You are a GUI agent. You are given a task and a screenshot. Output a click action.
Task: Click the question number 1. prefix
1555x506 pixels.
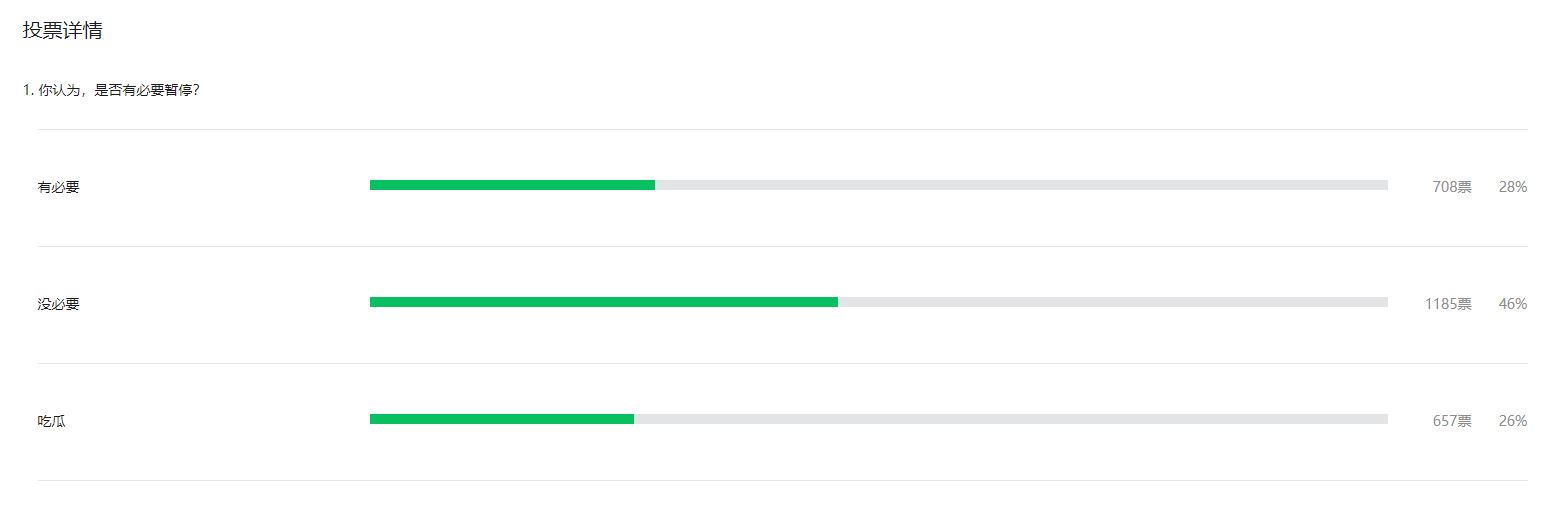(28, 90)
